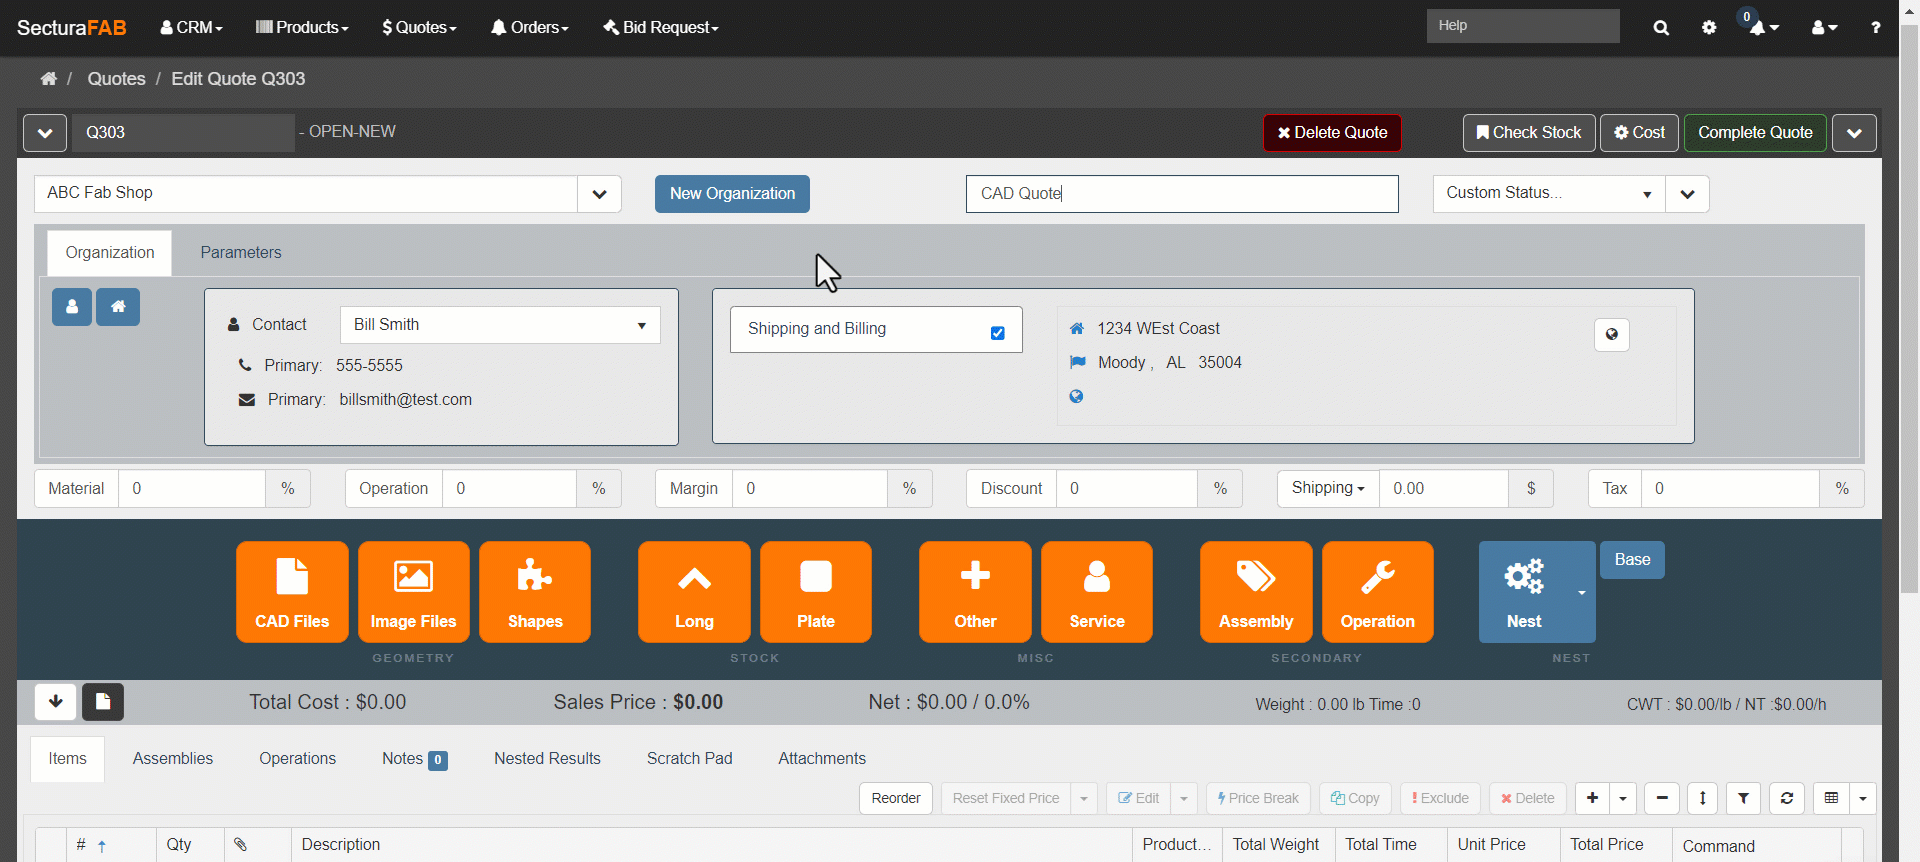
Task: Open the Quotes menu in navbar
Action: tap(419, 28)
